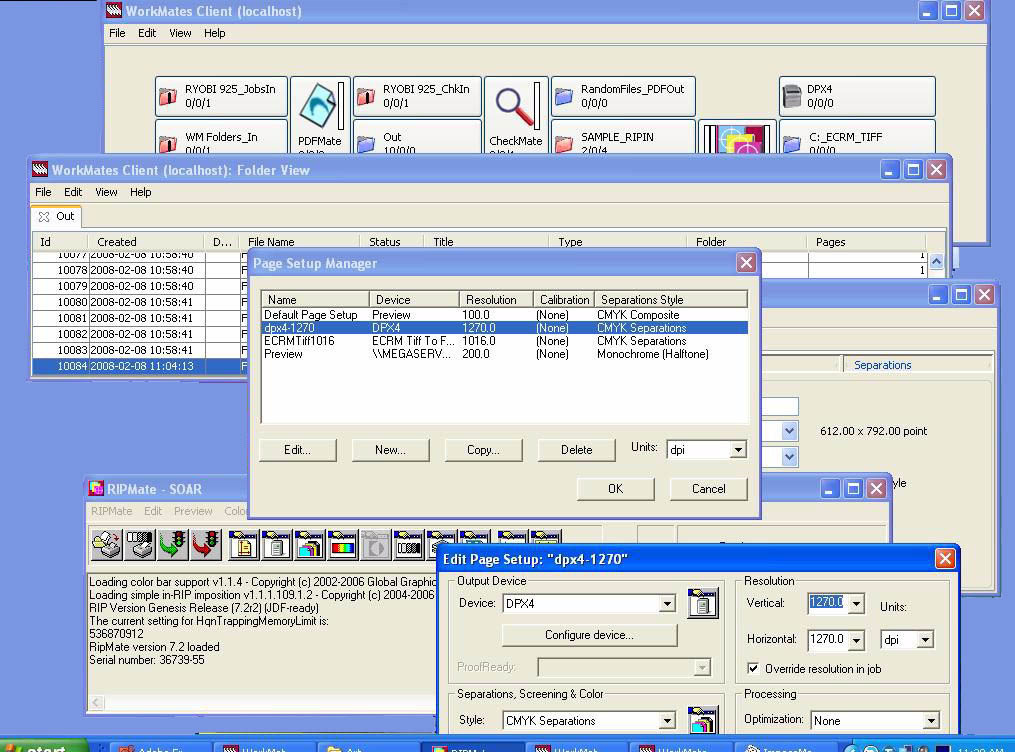The height and width of the screenshot is (752, 1015).
Task: Open the DPX4 printer device icon
Action: (x=792, y=96)
